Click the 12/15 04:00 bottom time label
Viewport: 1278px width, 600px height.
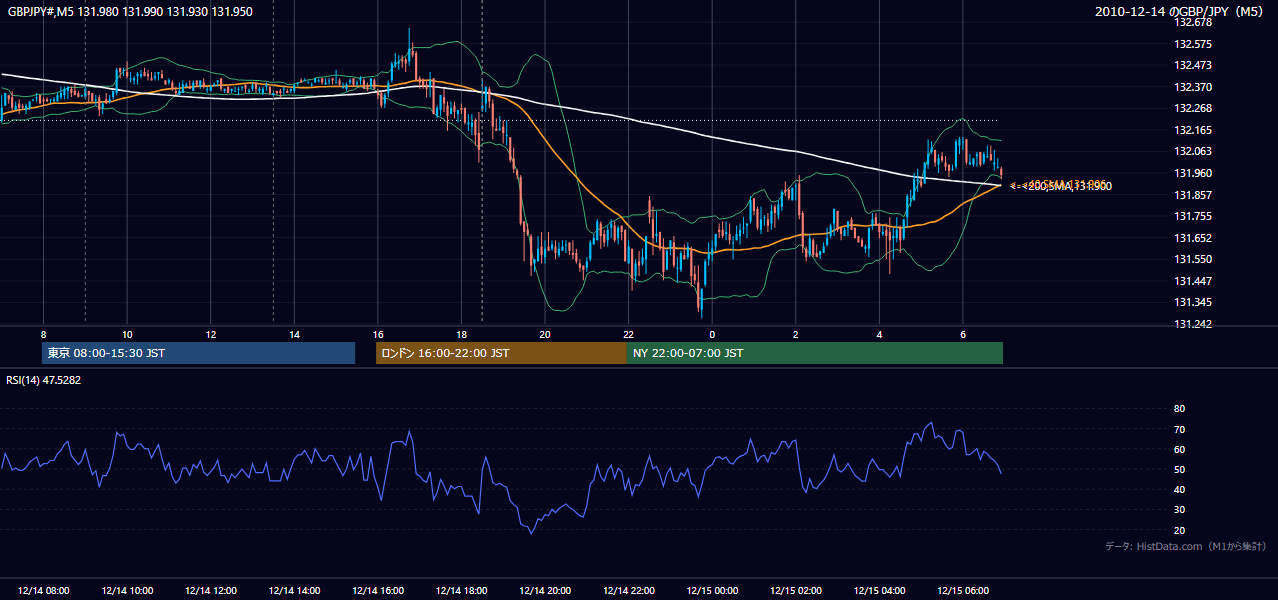879,591
